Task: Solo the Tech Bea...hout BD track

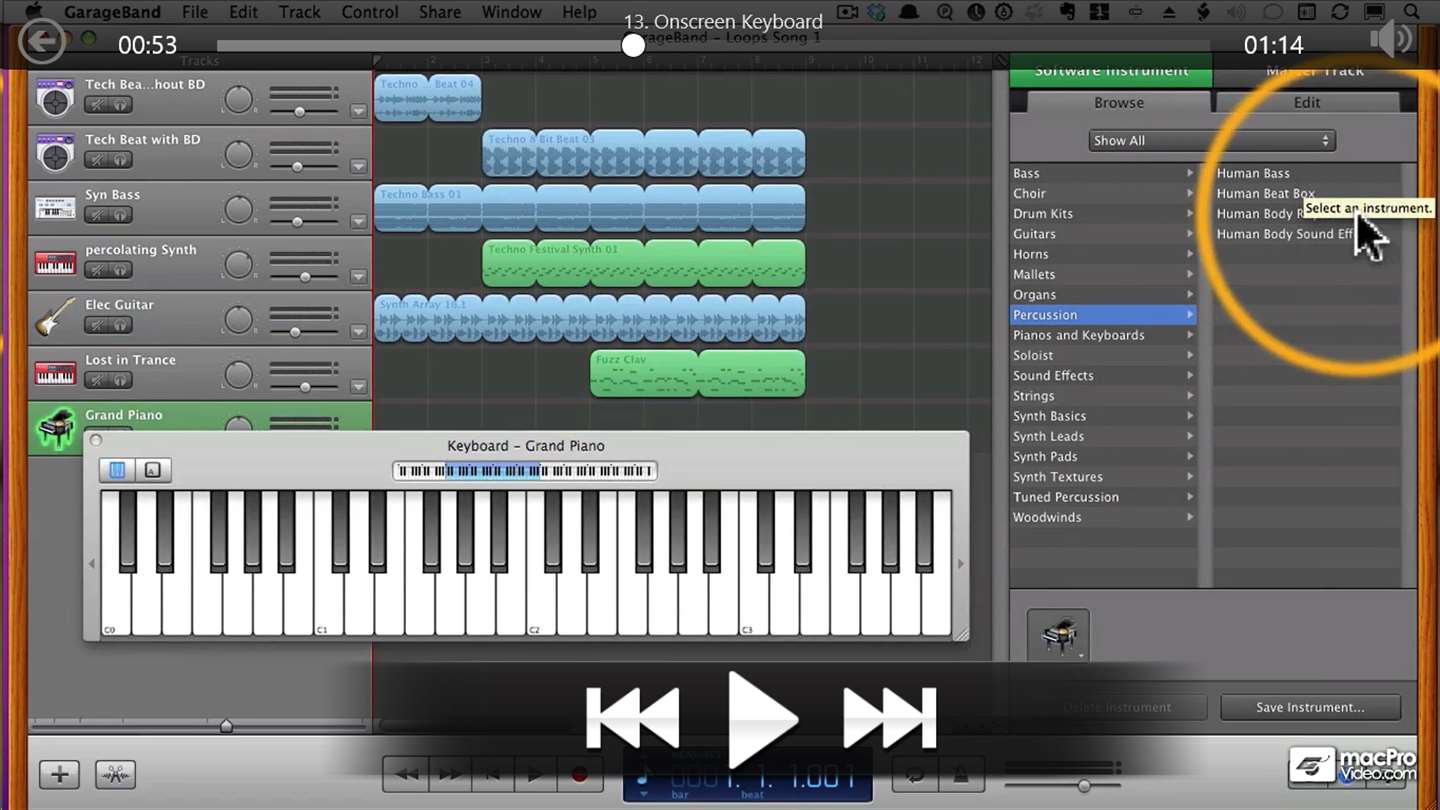Action: coord(121,105)
